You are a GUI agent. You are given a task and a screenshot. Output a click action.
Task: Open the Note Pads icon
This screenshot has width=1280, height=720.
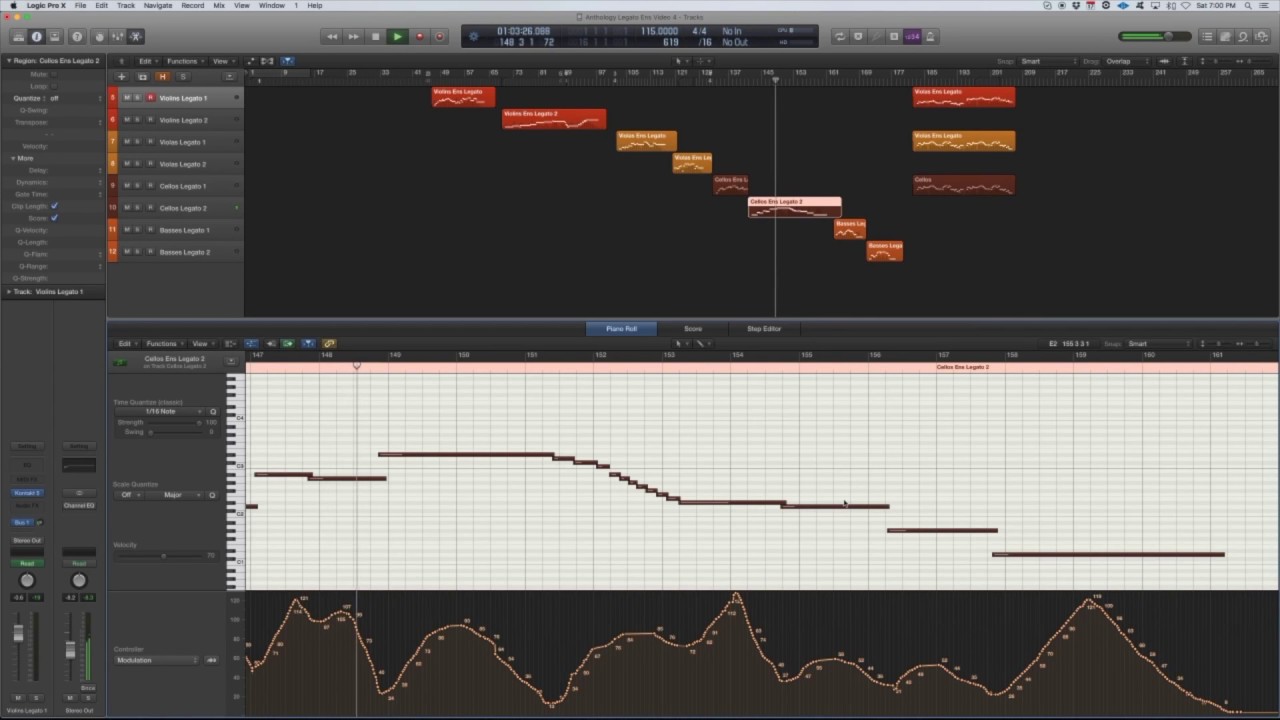(1225, 37)
